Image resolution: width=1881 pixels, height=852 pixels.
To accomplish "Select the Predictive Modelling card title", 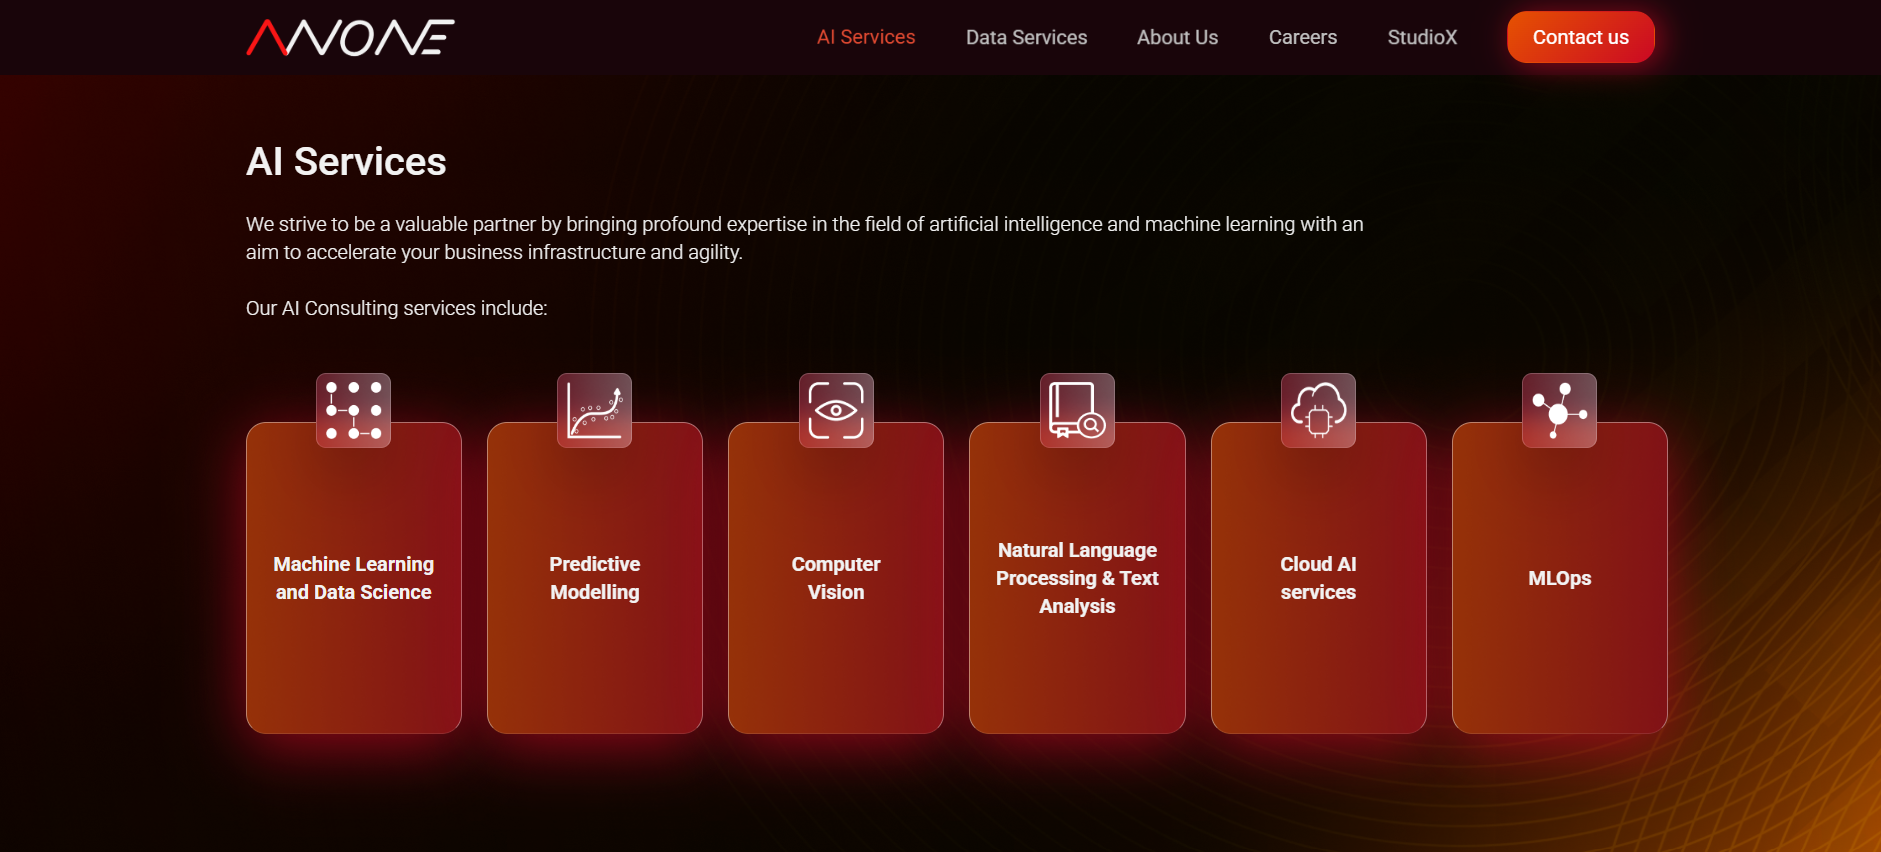I will [595, 578].
